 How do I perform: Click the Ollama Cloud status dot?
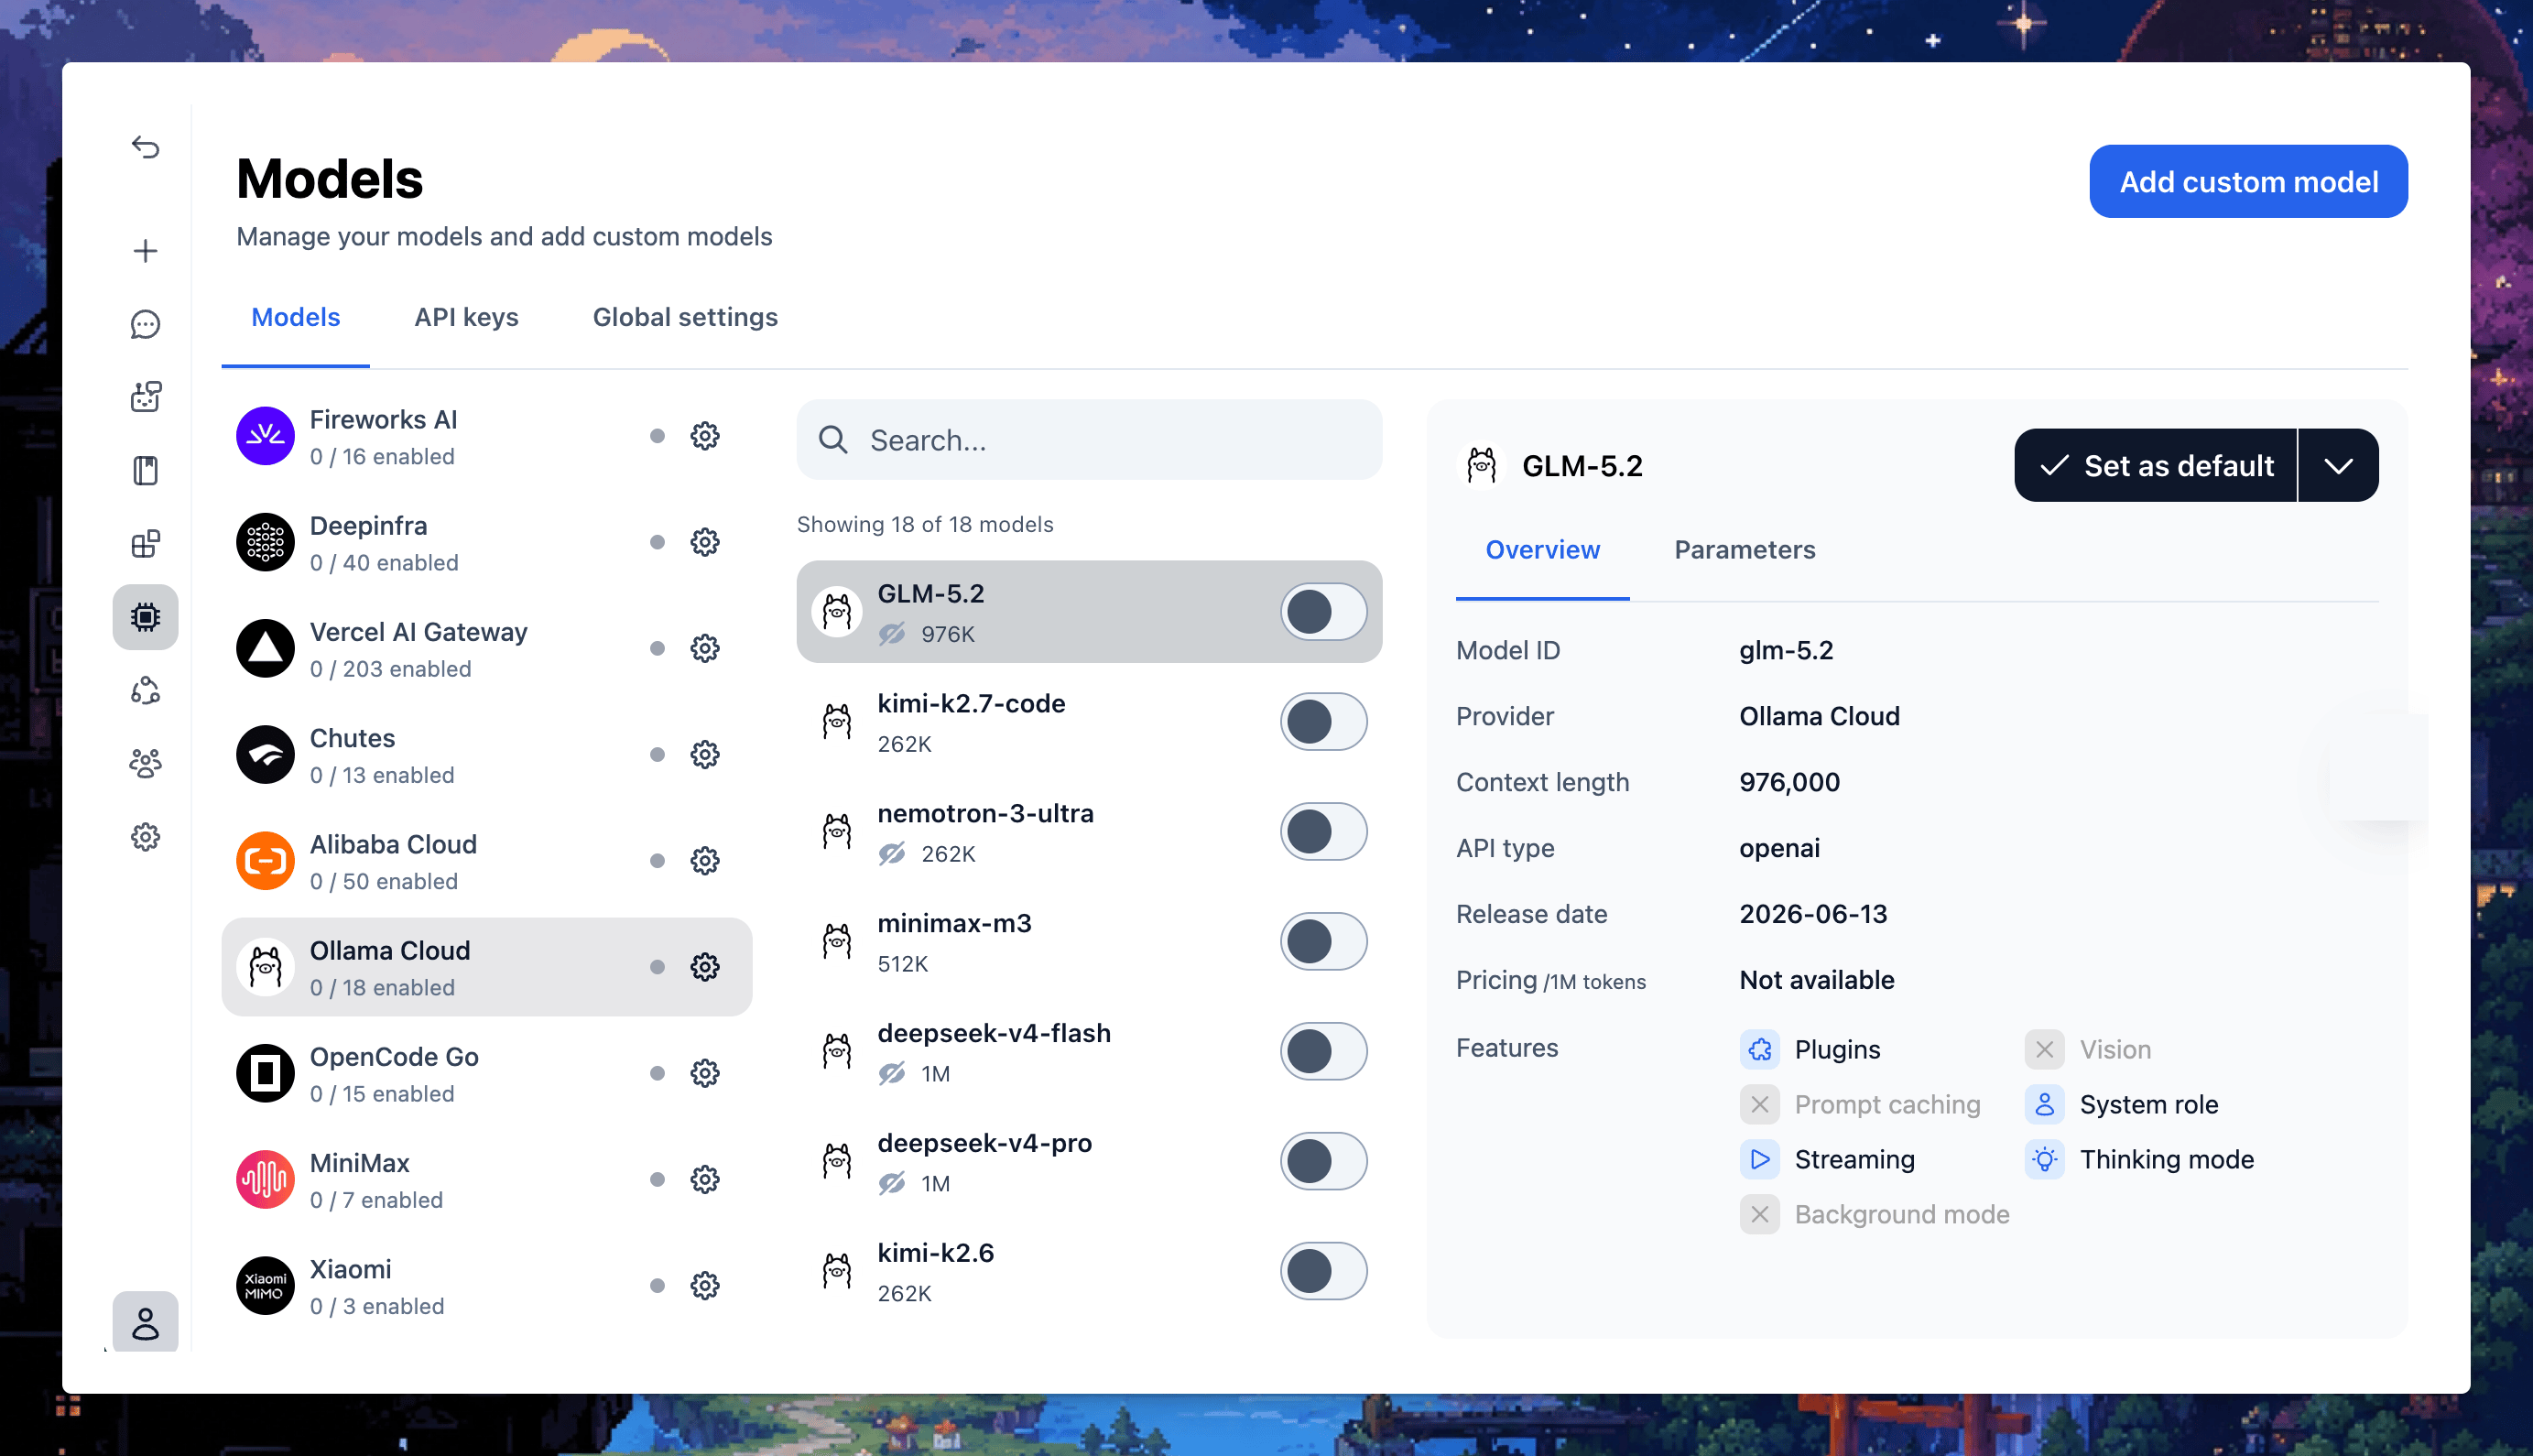pos(657,967)
